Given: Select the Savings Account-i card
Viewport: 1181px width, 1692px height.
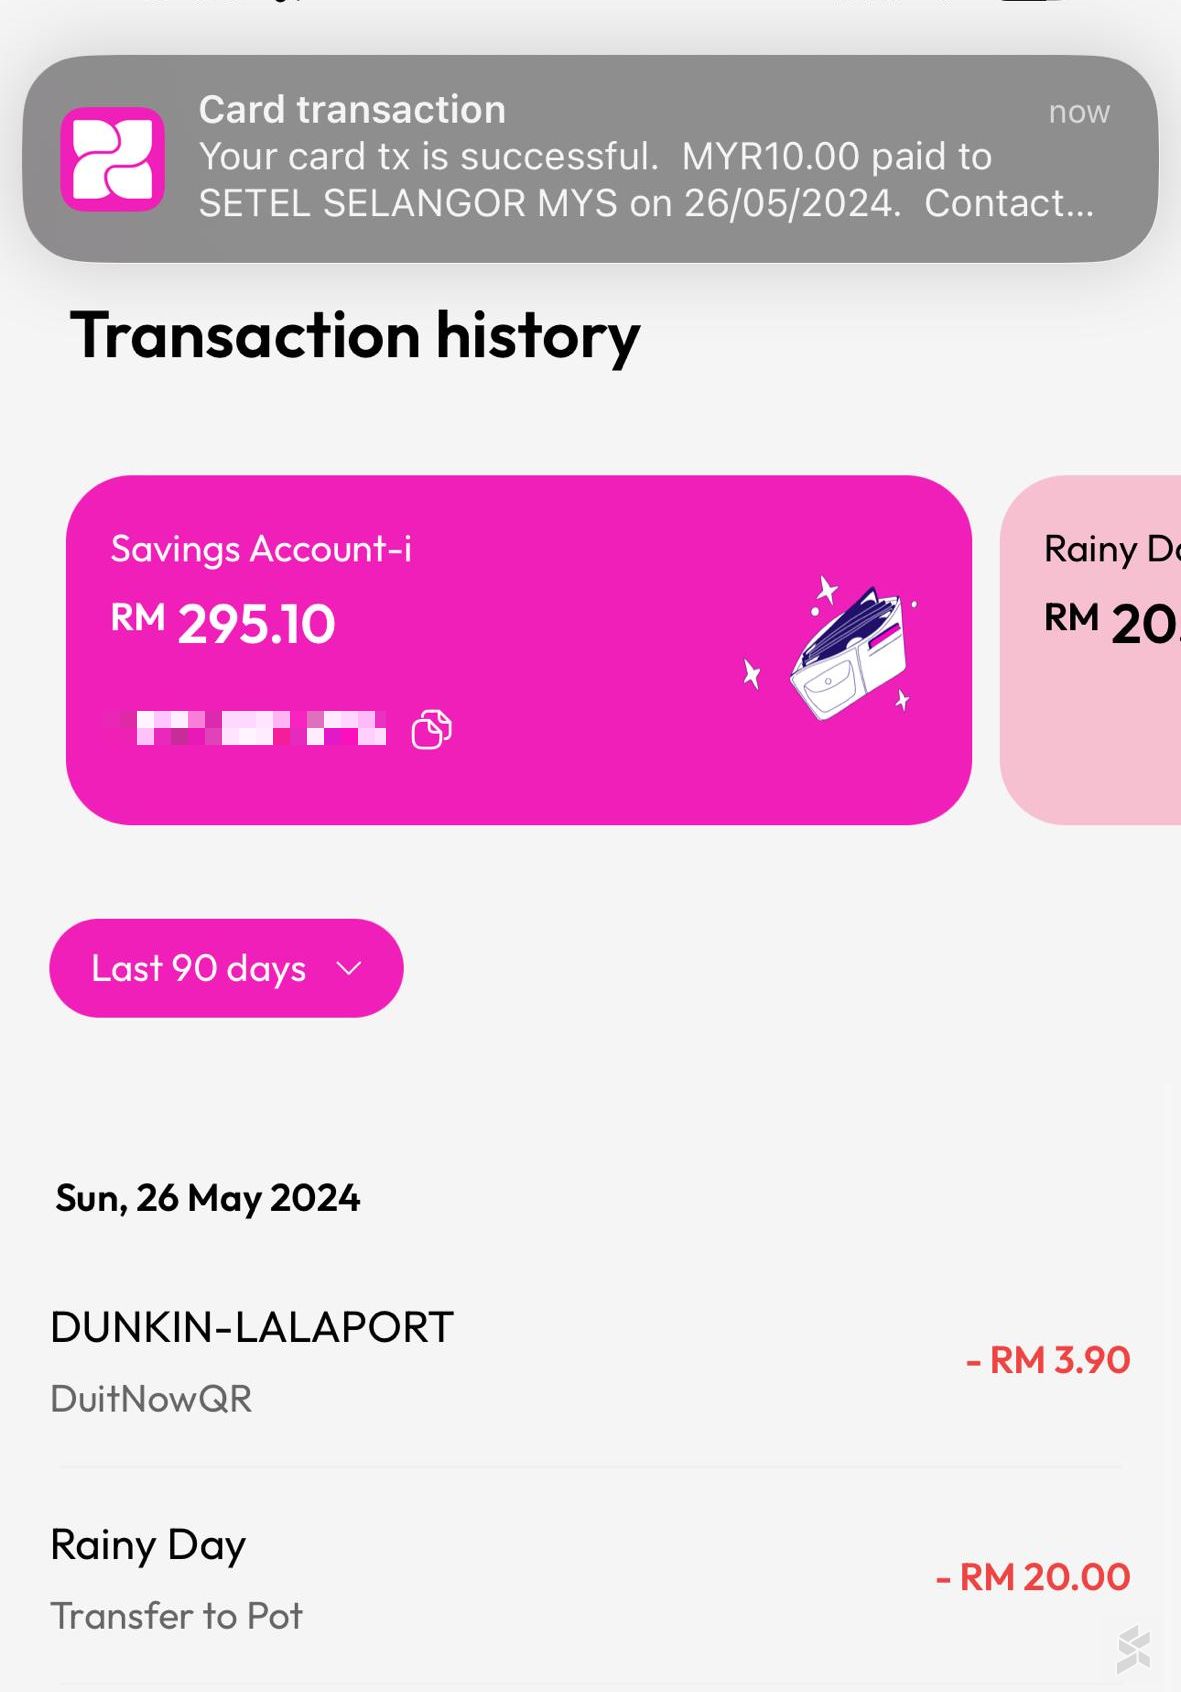Looking at the screenshot, I should coord(518,650).
